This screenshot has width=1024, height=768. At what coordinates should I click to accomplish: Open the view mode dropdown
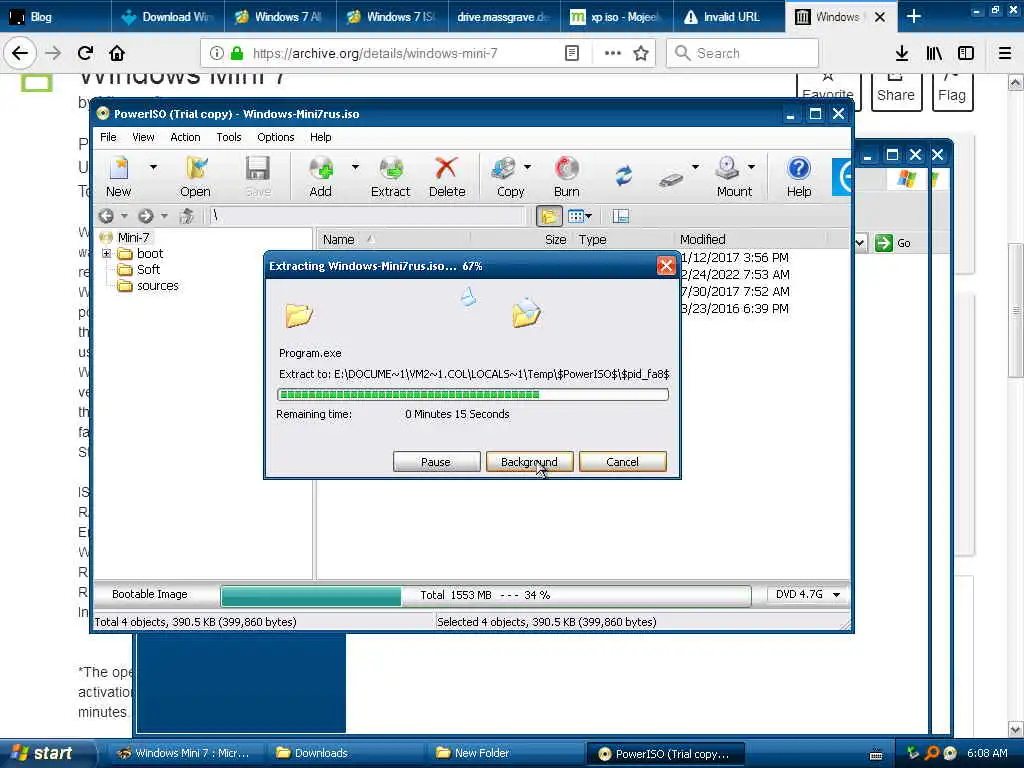(x=579, y=216)
